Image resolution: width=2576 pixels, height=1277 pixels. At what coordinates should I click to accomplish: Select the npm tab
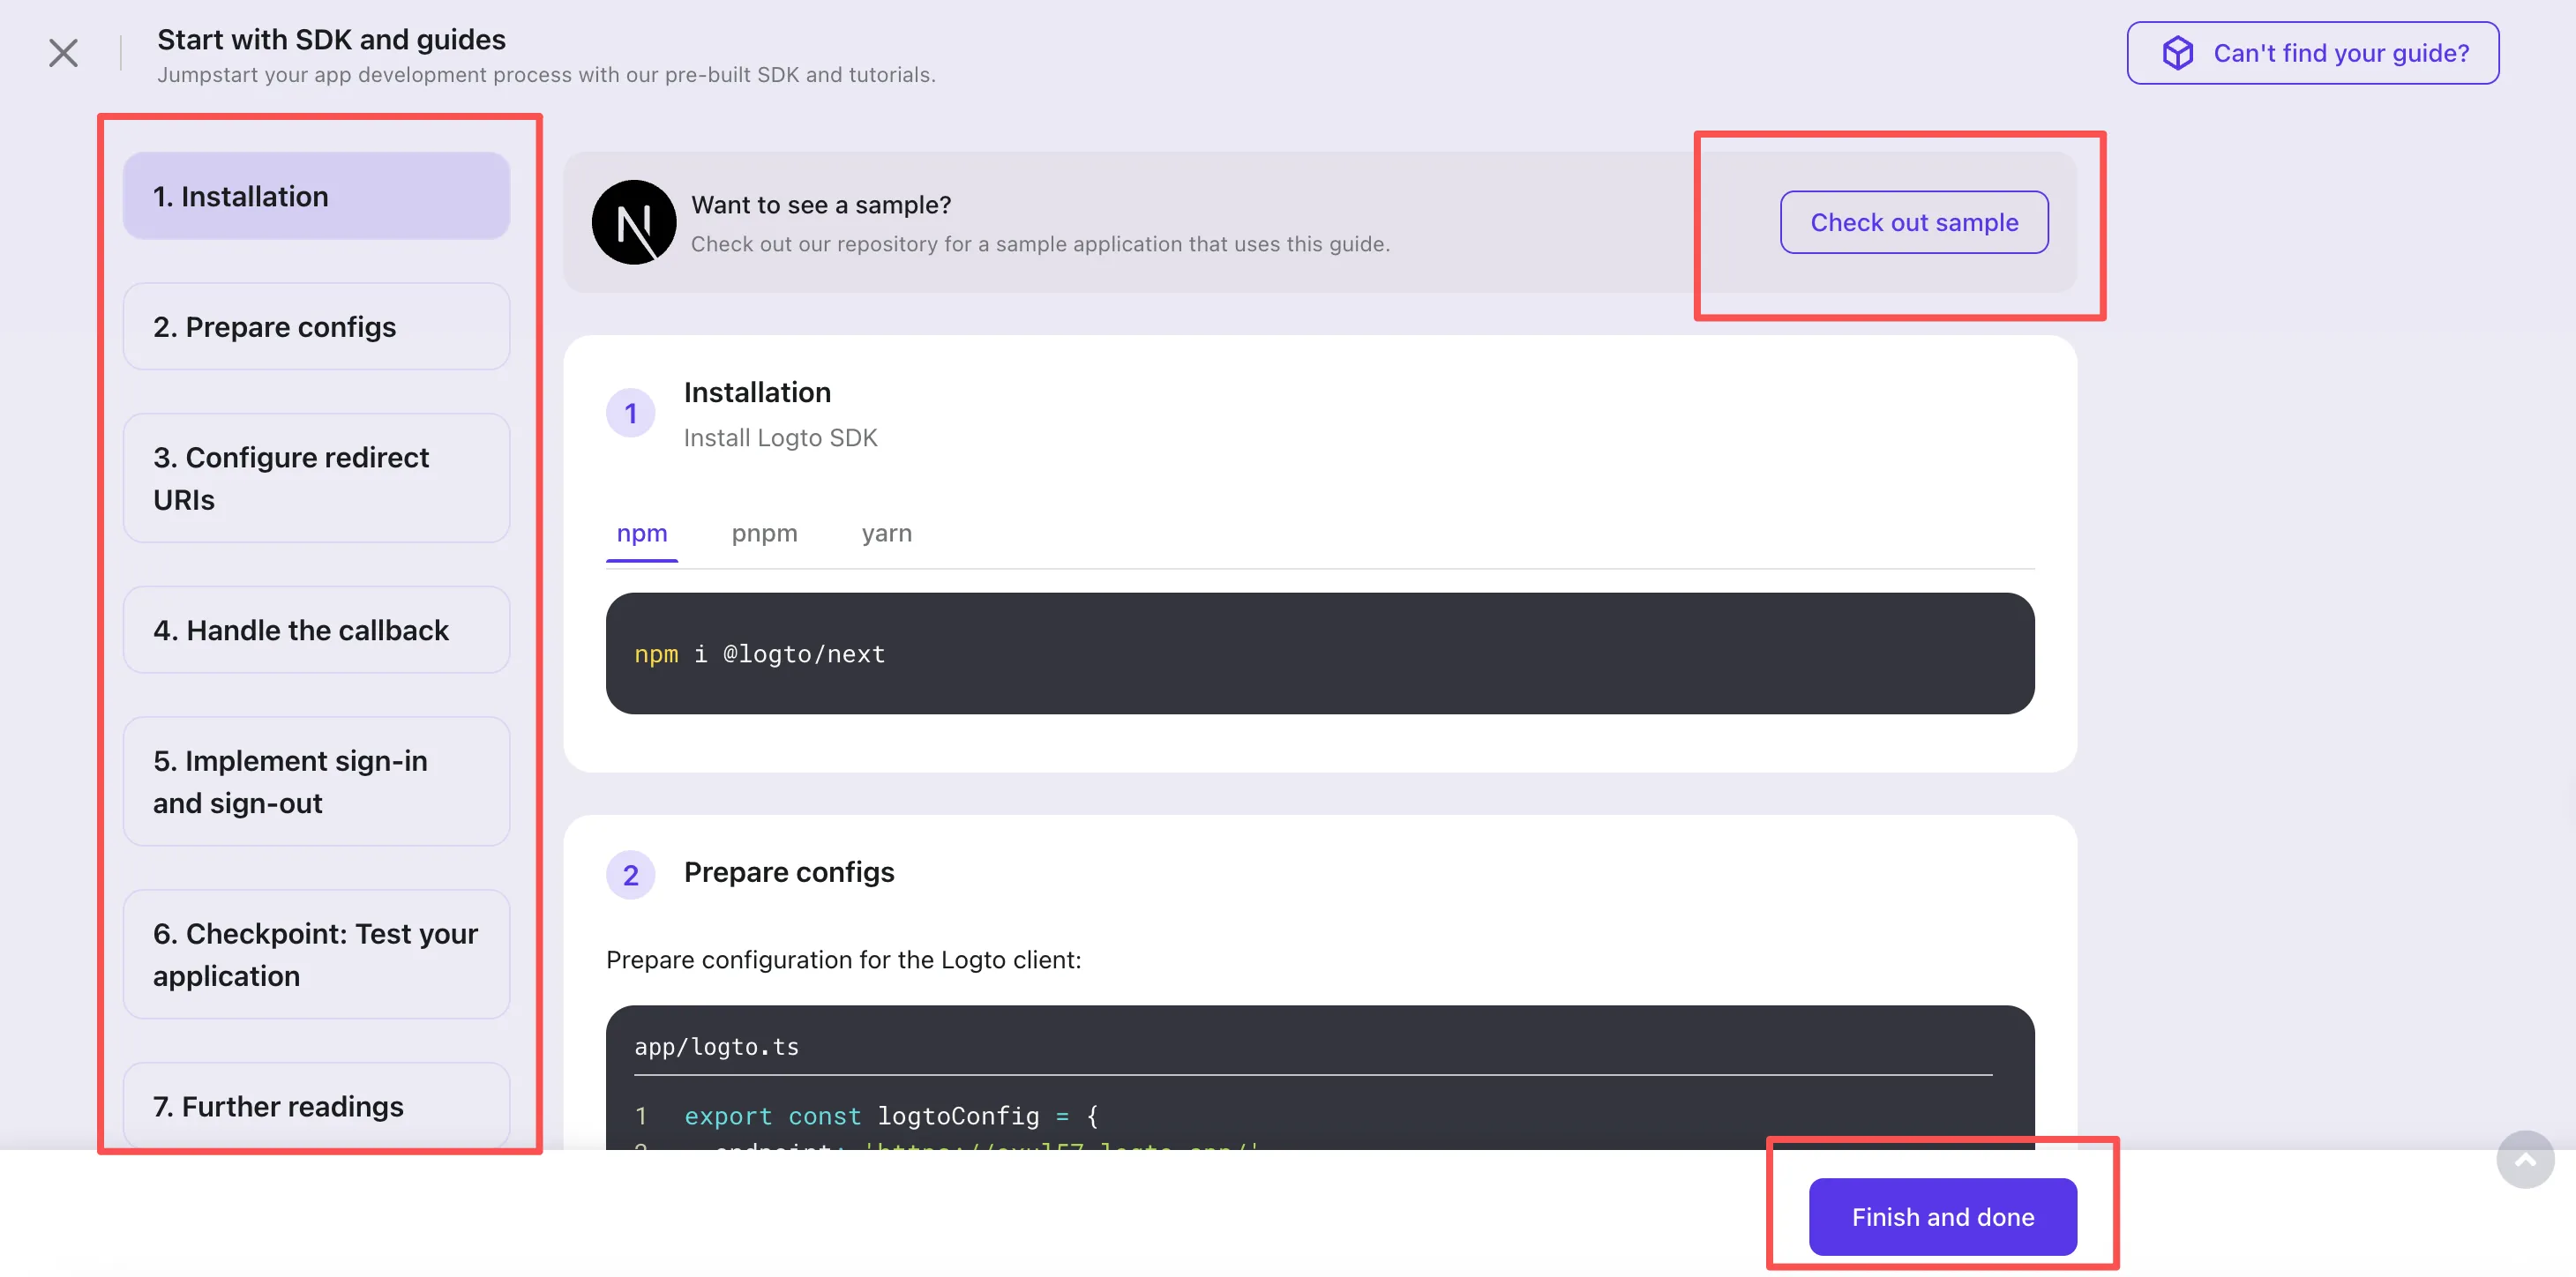[x=642, y=533]
